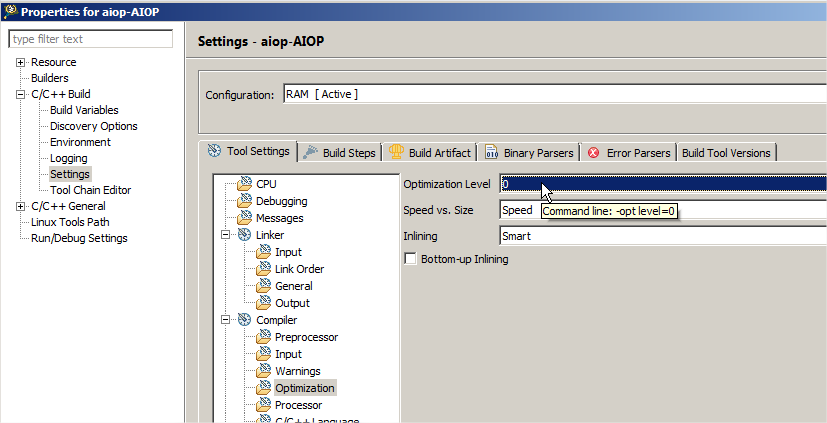
Task: Switch to the Build Tool Versions tab
Action: coord(726,153)
